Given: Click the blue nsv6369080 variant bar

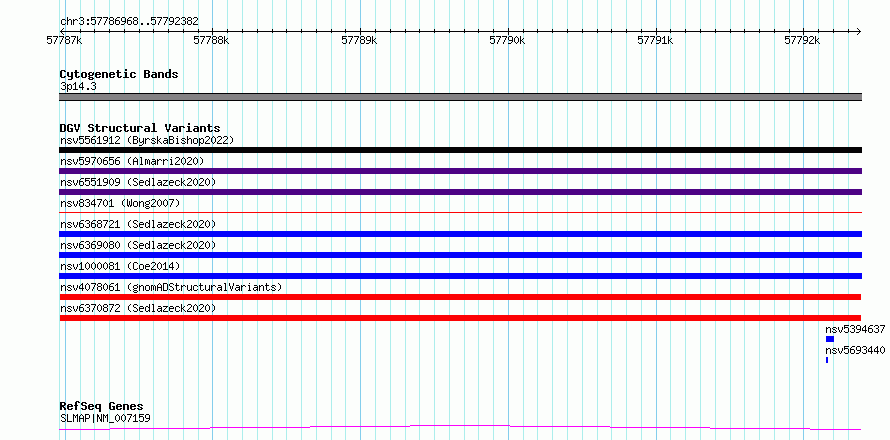Looking at the screenshot, I should click(x=460, y=255).
